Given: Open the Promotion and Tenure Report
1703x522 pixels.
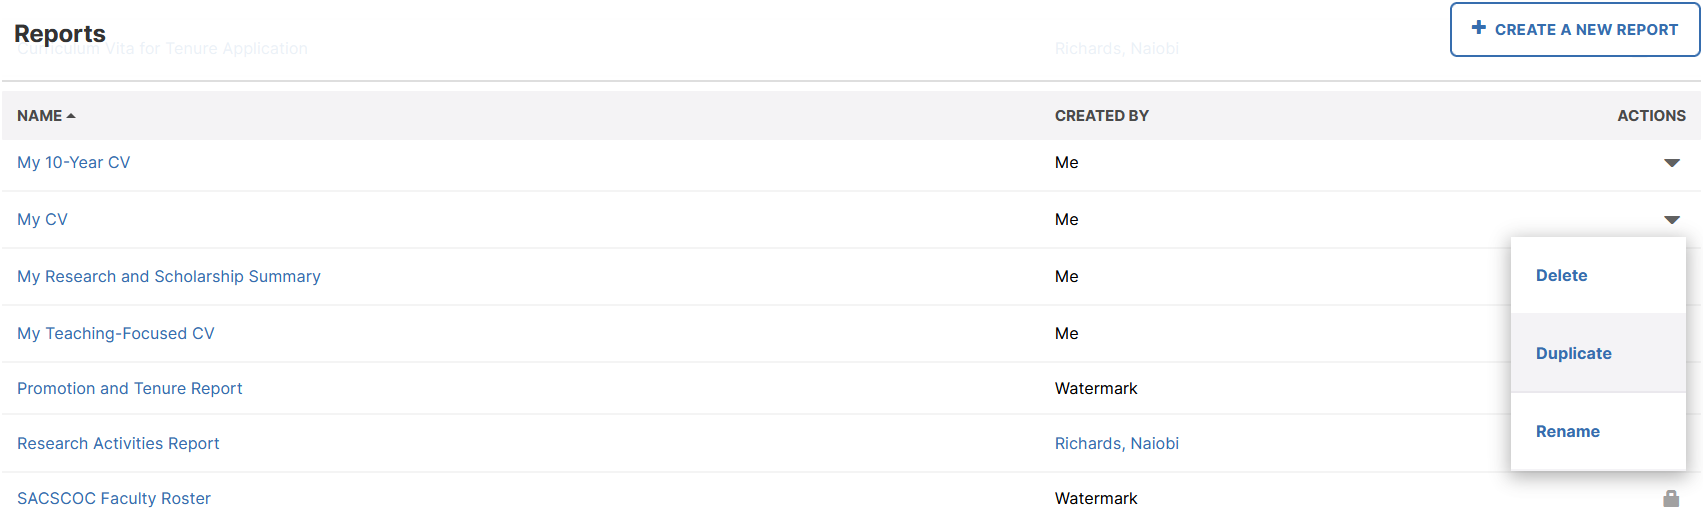Looking at the screenshot, I should coord(129,389).
